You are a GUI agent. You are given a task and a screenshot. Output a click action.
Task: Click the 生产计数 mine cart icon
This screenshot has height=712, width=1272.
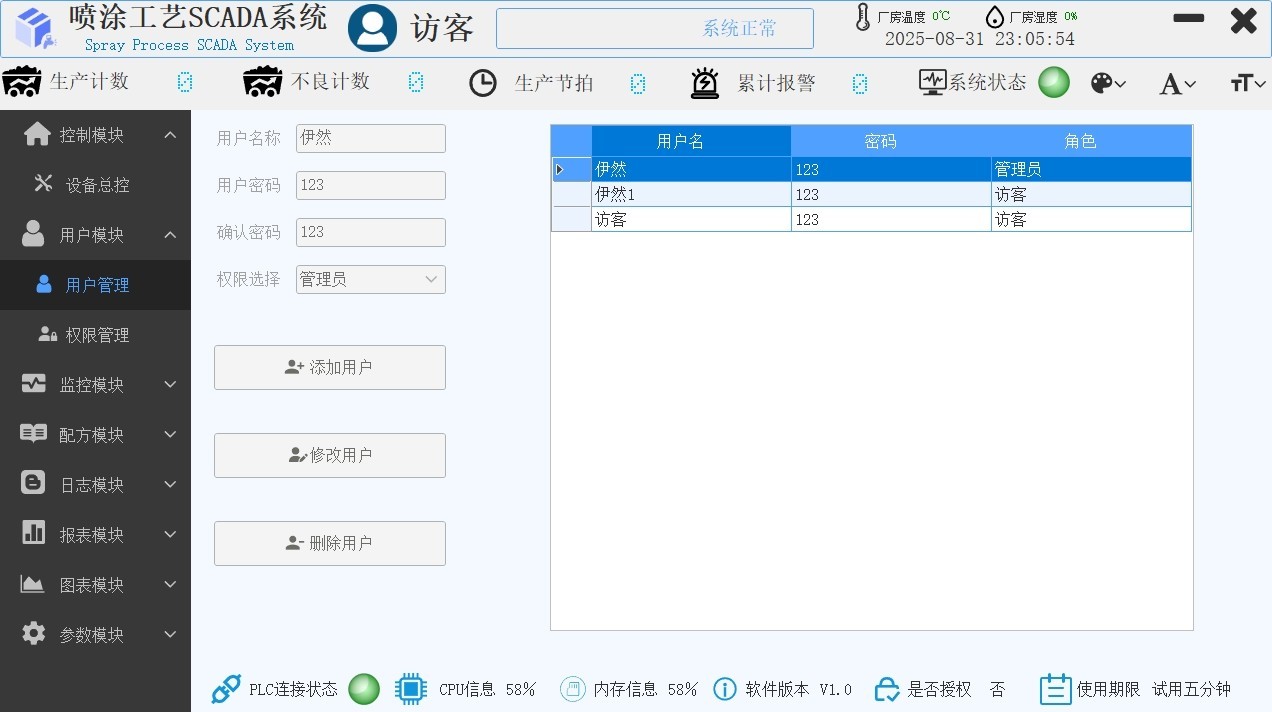pos(21,83)
